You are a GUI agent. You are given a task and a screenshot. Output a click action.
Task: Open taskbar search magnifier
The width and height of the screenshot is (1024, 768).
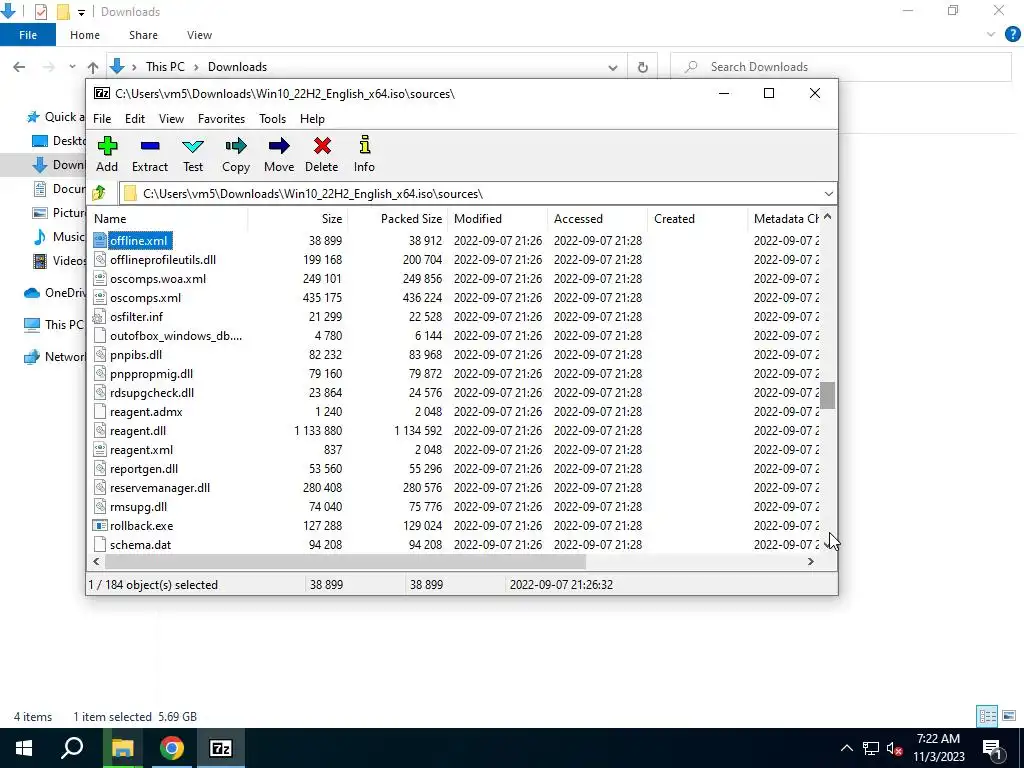(72, 748)
